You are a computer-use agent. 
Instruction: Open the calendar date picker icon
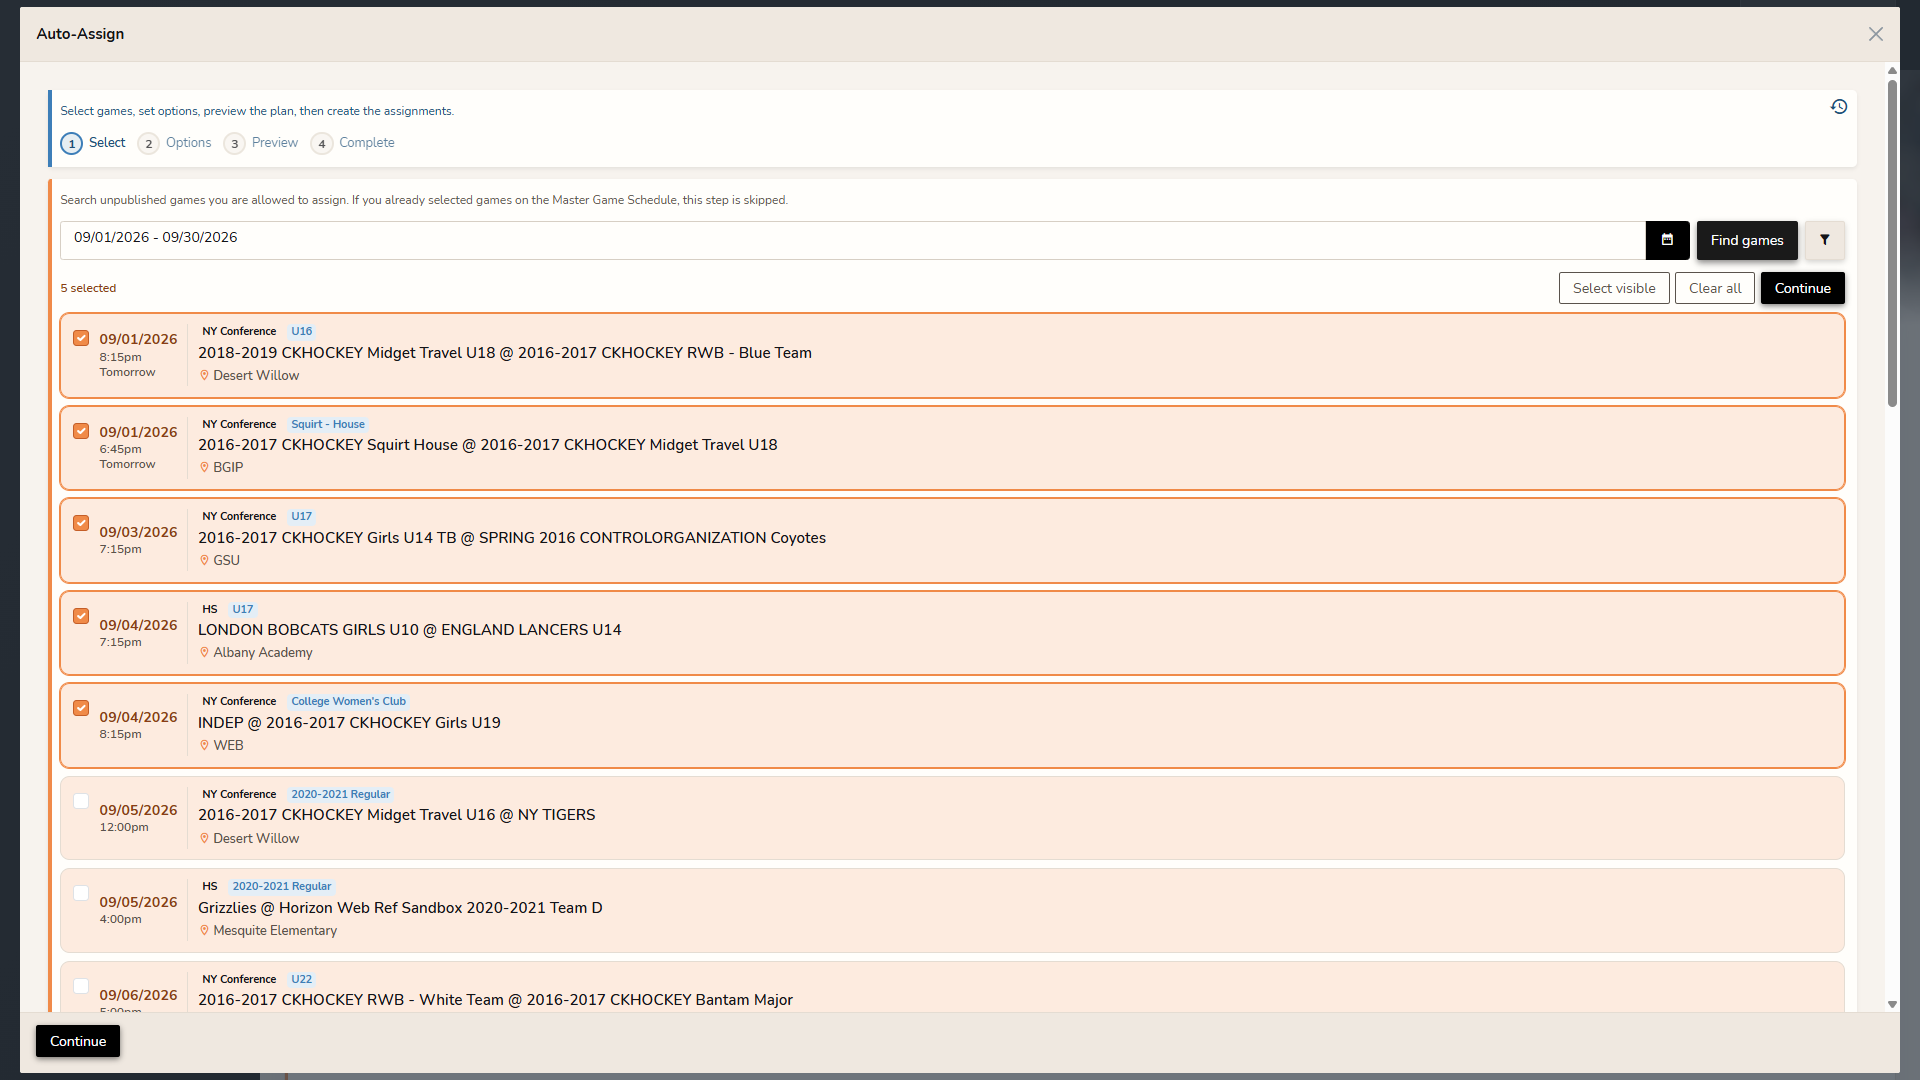pyautogui.click(x=1667, y=240)
